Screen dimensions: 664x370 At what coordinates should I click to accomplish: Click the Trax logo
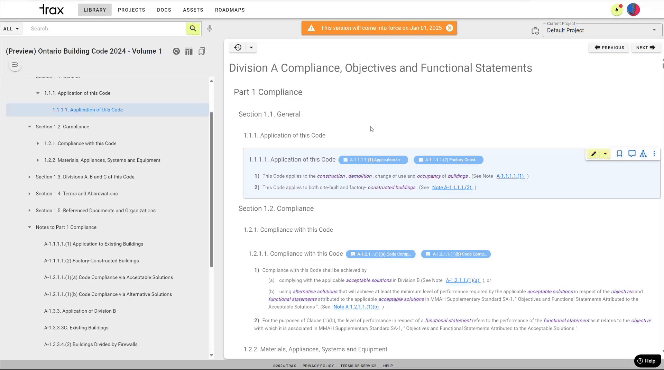(51, 9)
